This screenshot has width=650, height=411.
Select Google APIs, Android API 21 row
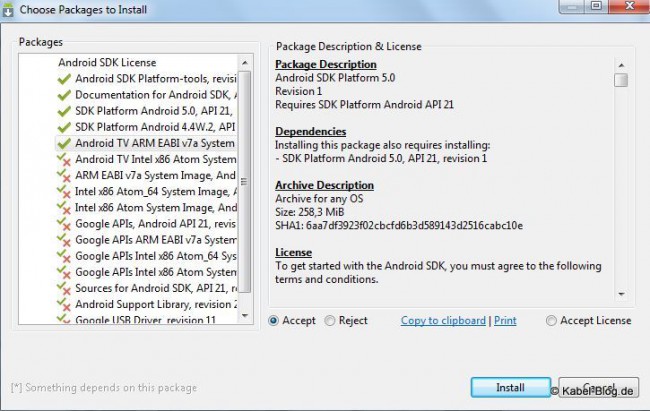click(x=146, y=224)
